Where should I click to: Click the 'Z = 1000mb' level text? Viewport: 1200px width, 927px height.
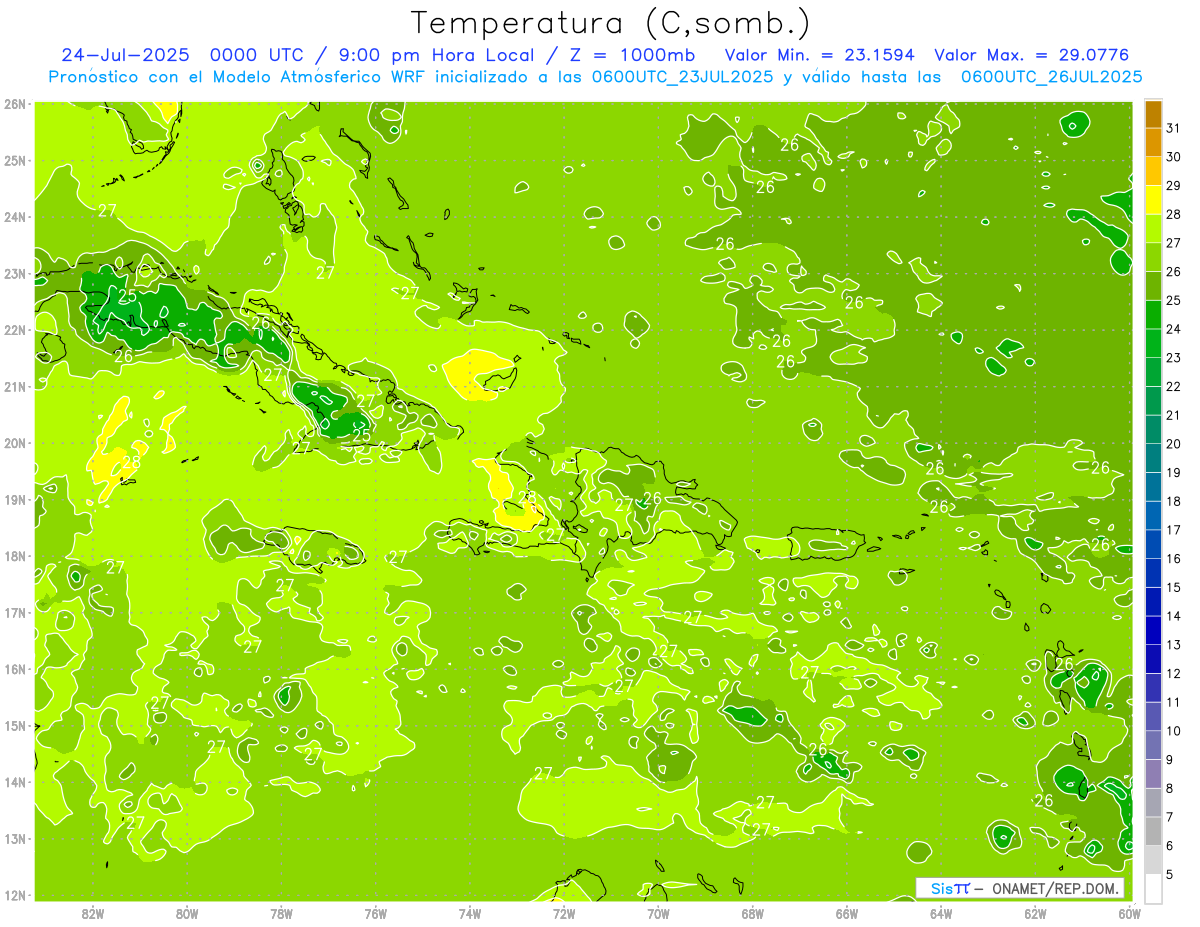633,55
